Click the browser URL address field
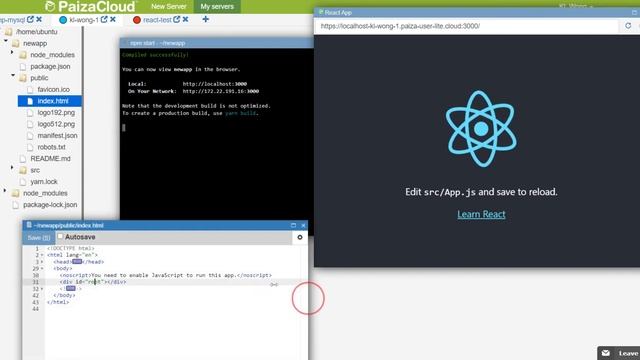The image size is (640, 360). (466, 26)
